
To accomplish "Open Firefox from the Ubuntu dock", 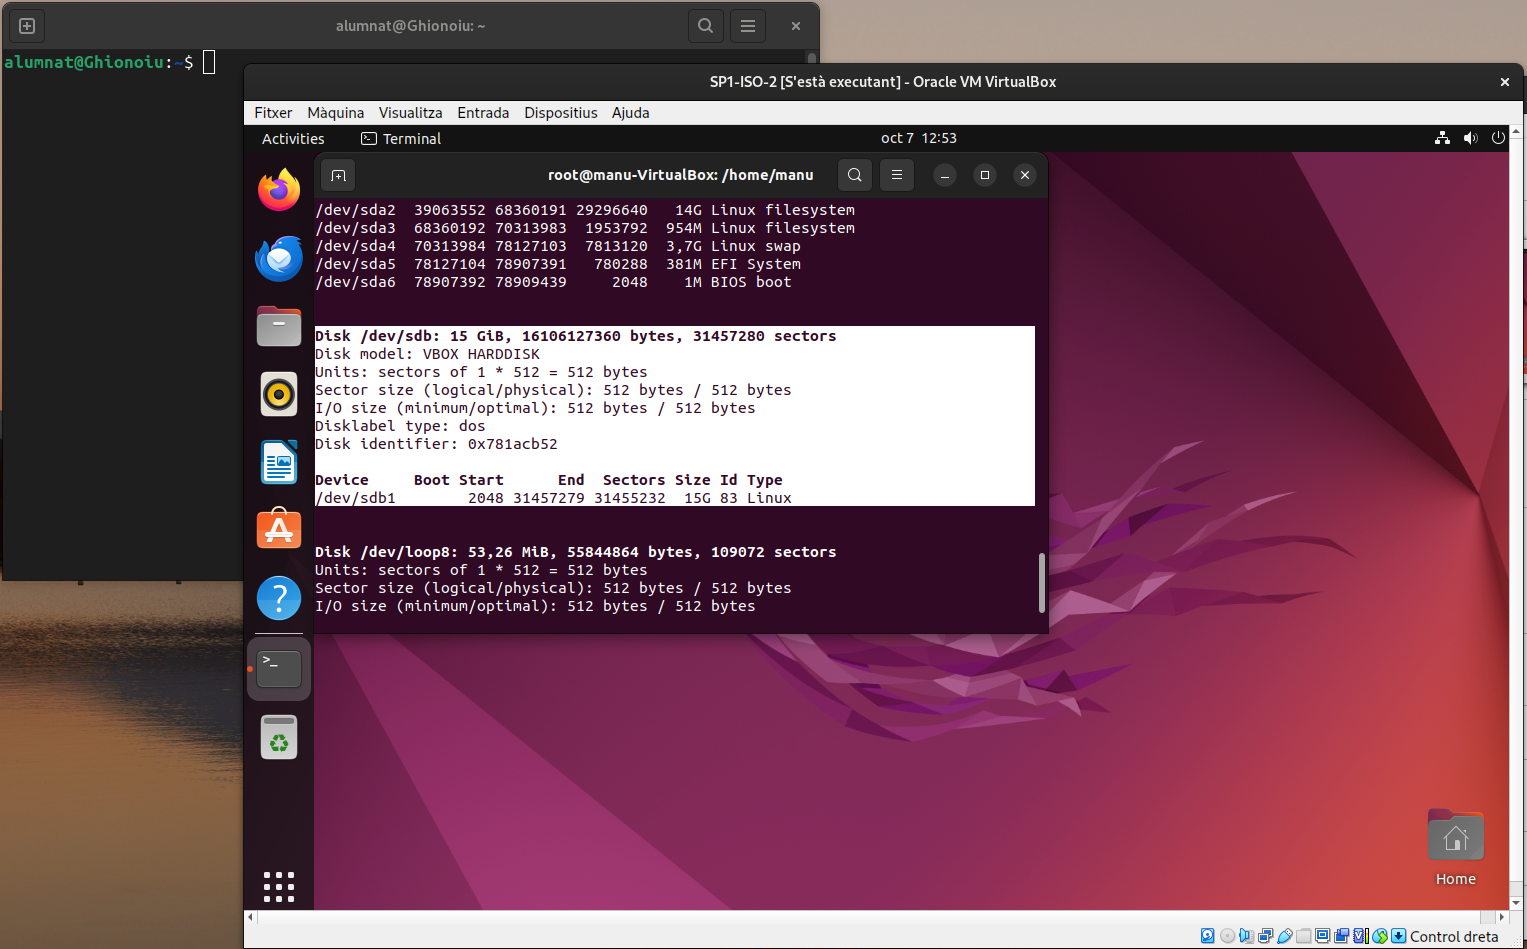I will [x=279, y=190].
